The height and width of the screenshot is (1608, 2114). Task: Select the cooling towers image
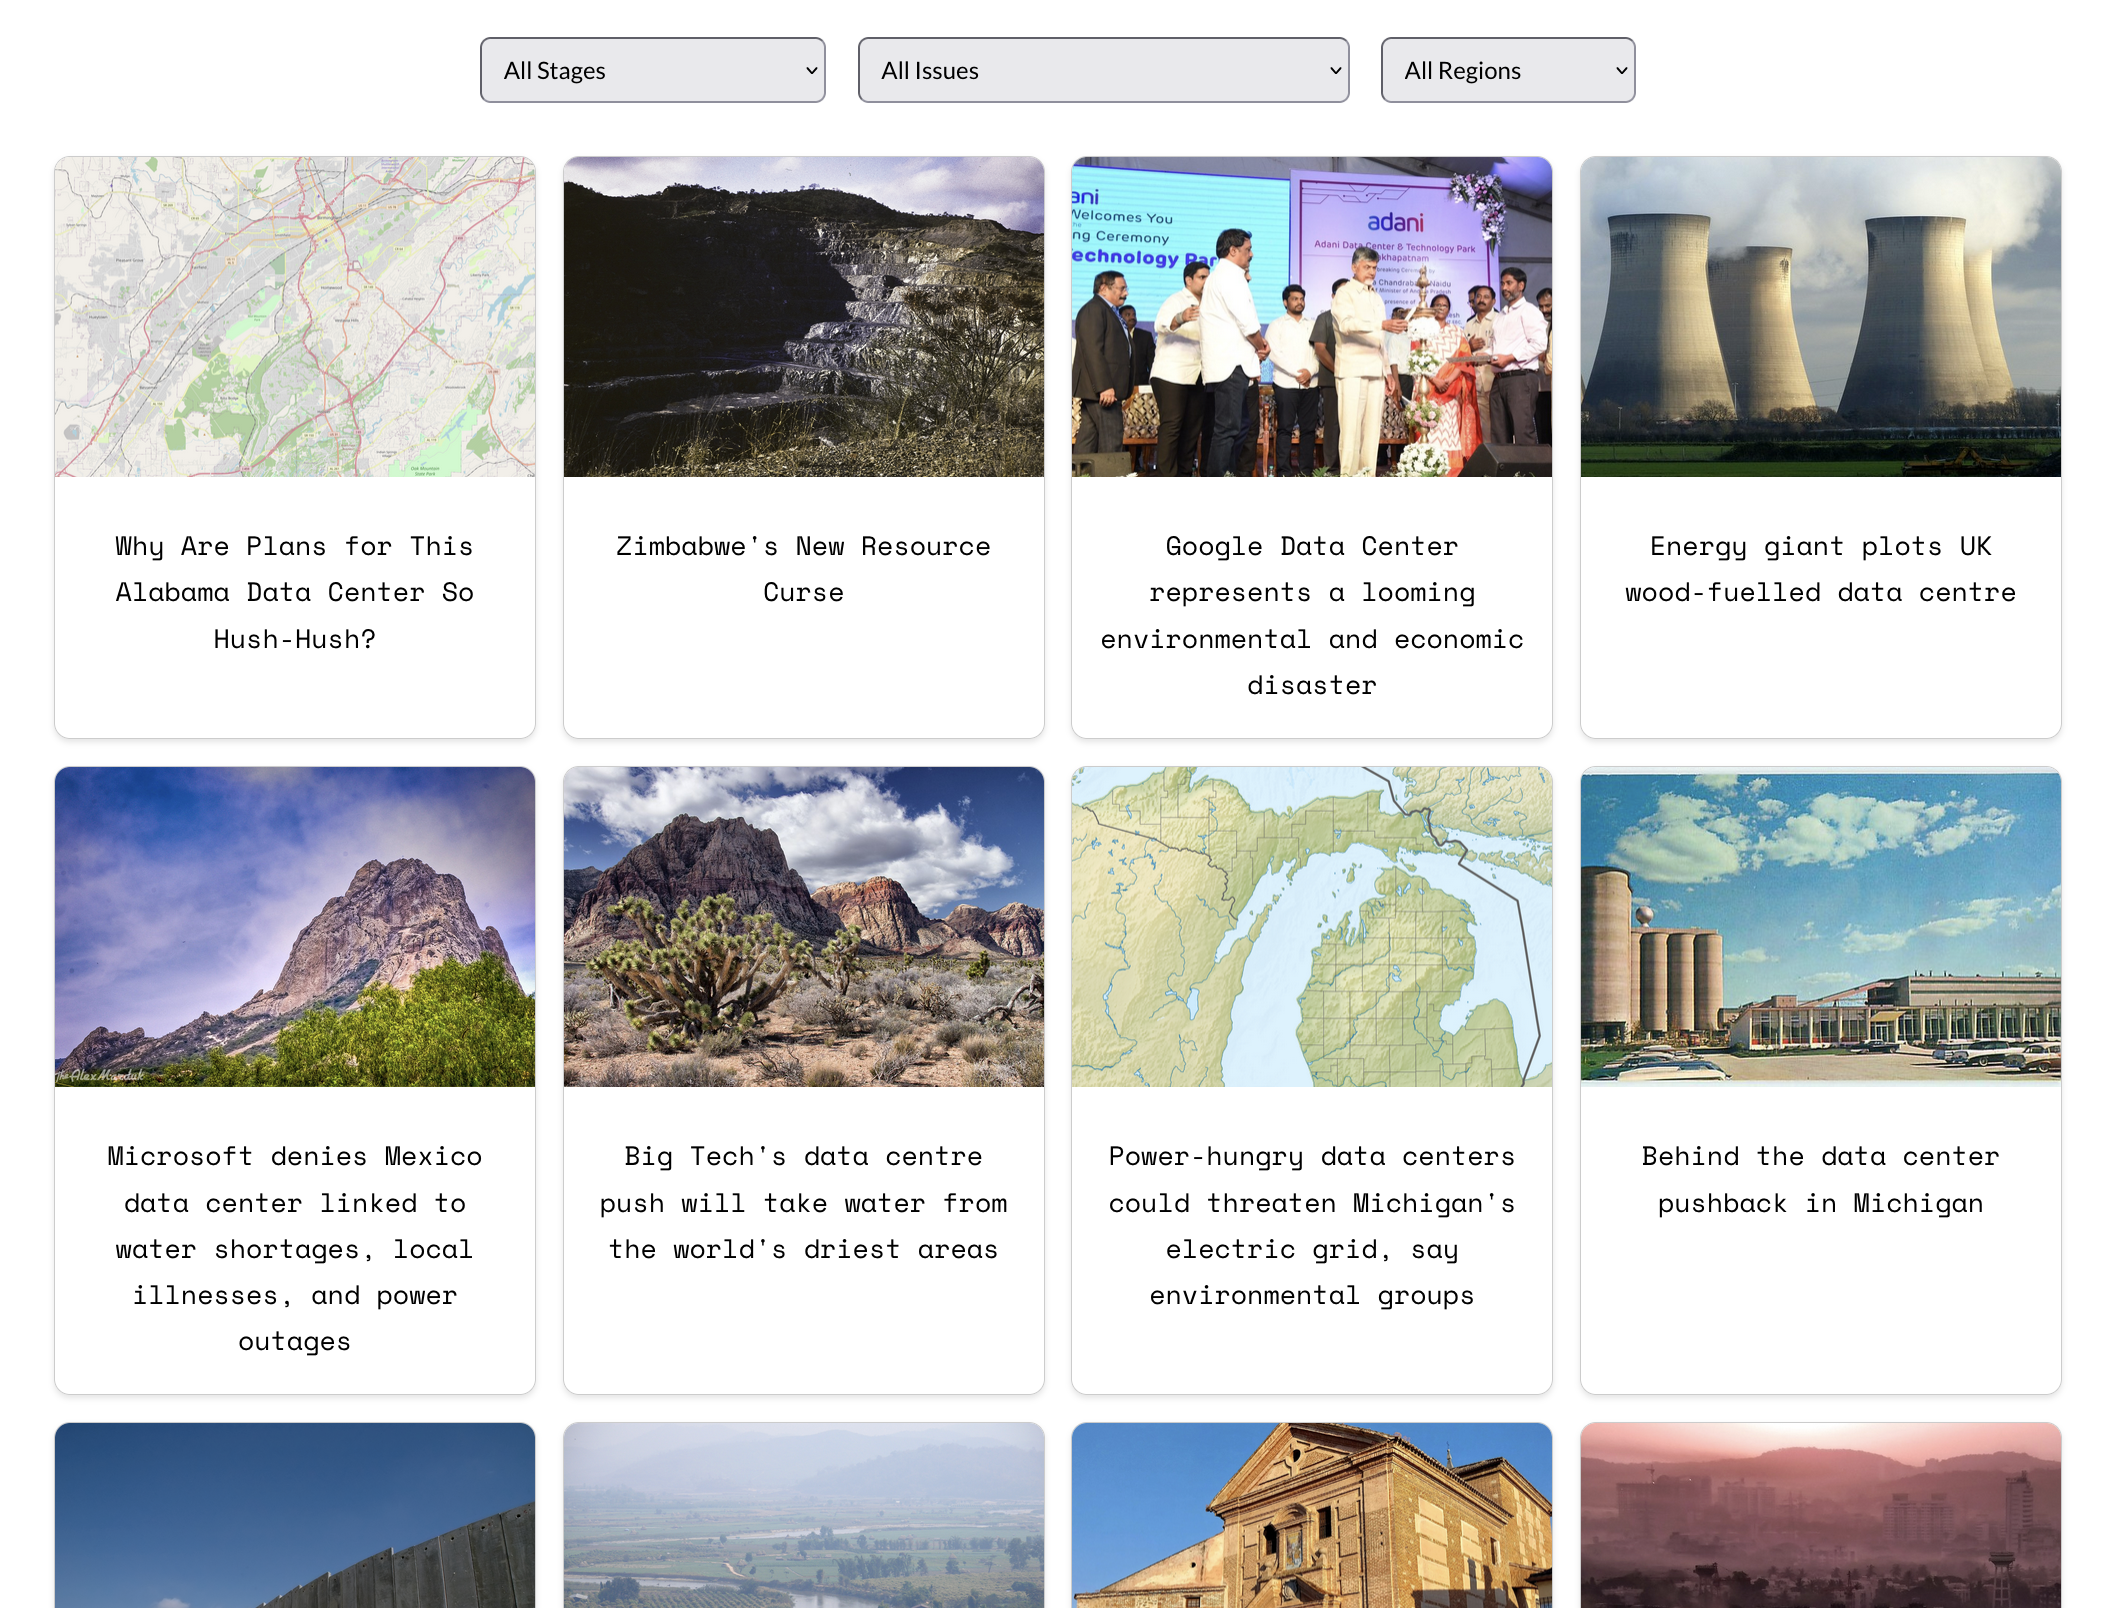(x=1820, y=316)
